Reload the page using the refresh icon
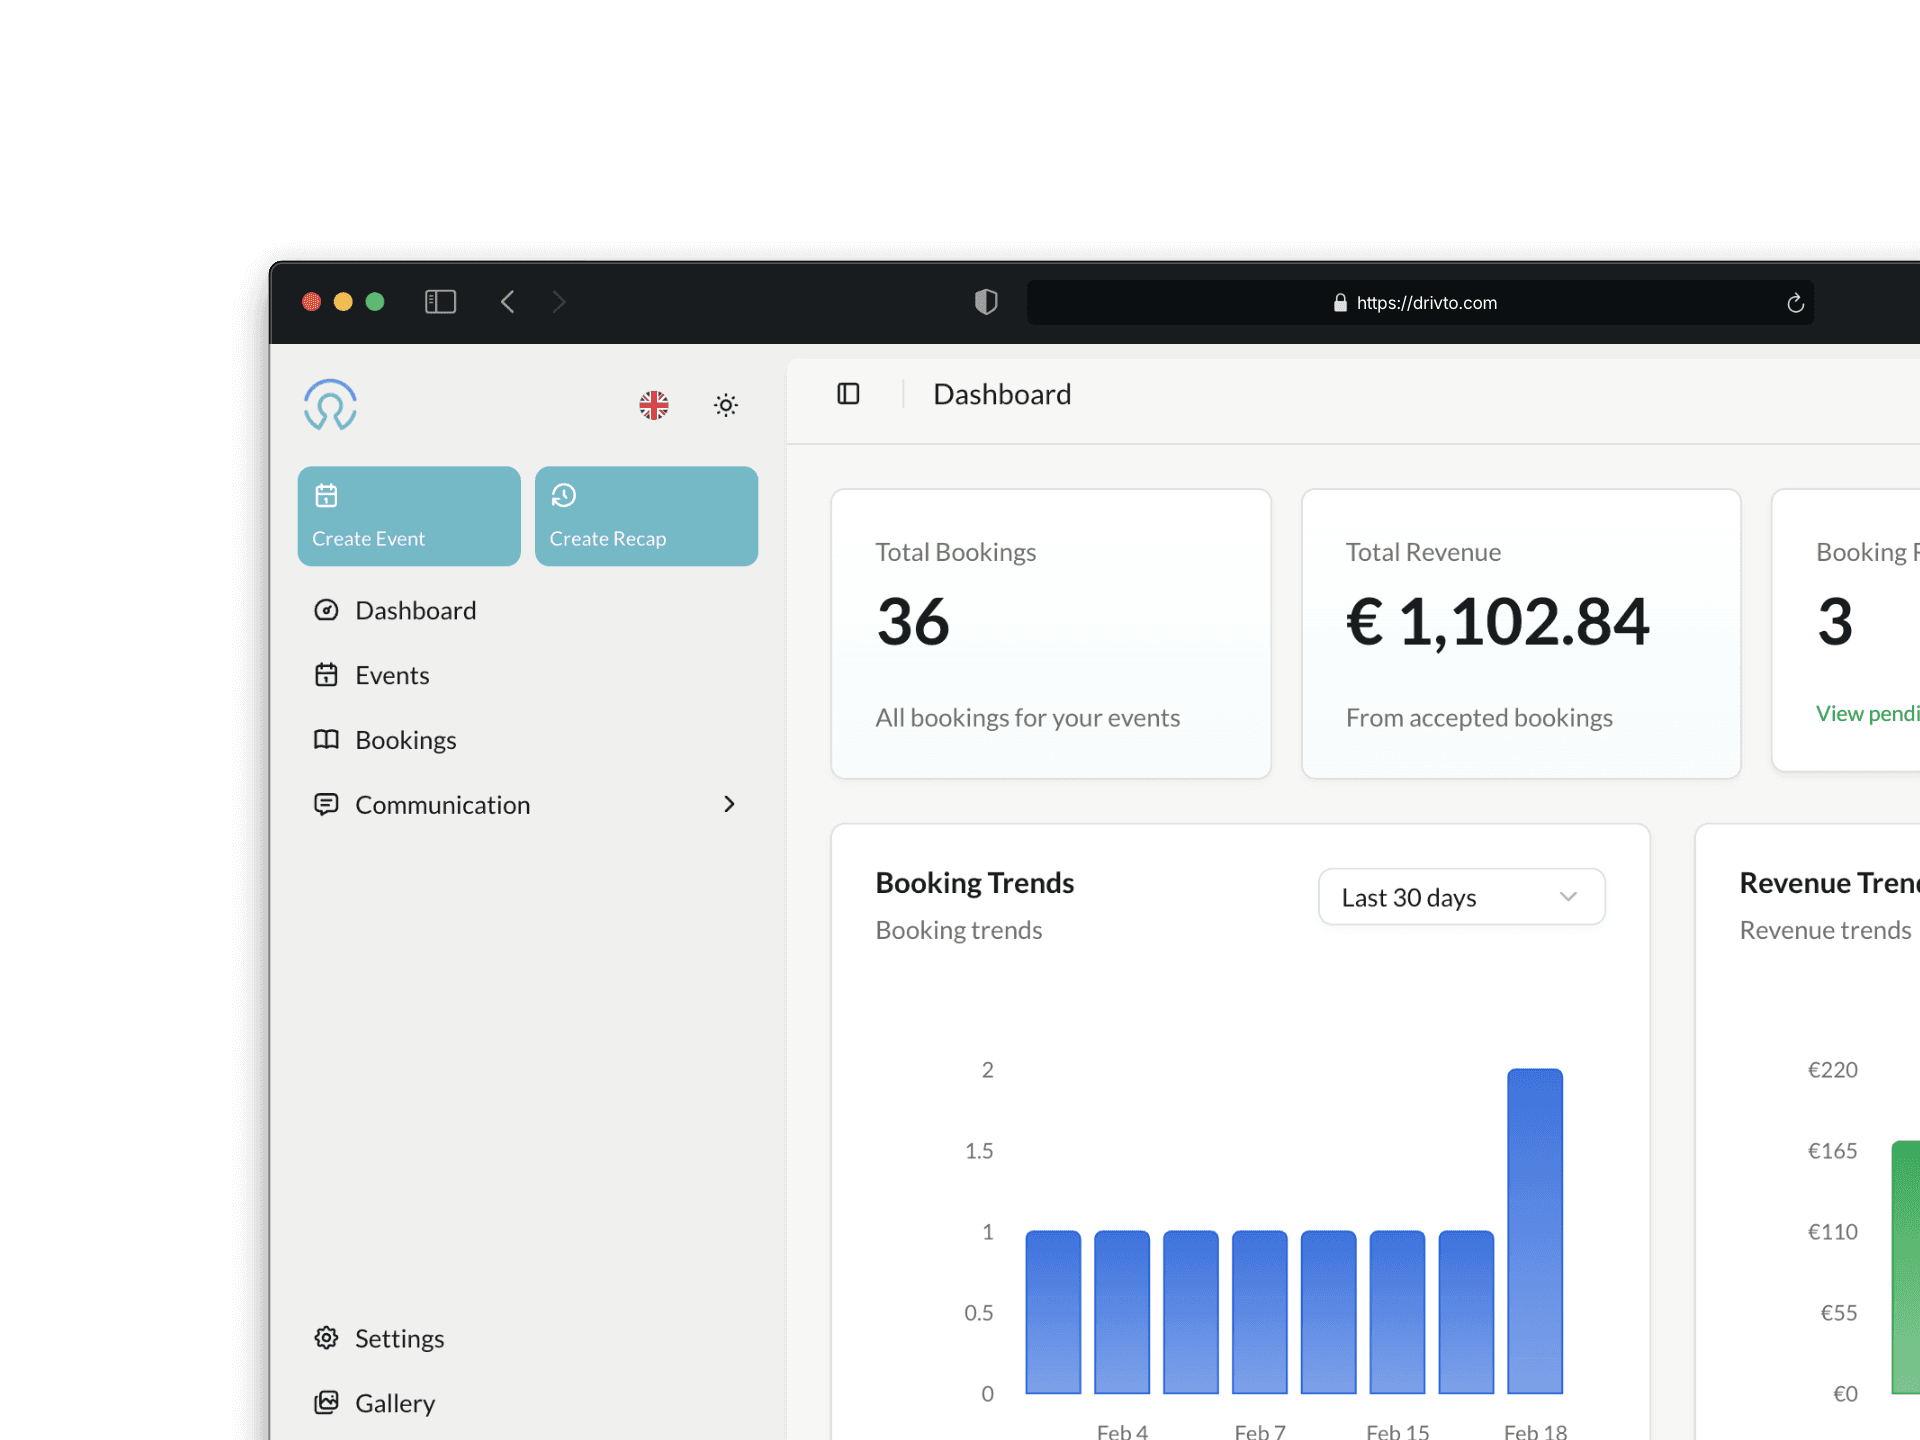This screenshot has height=1440, width=1920. coord(1794,302)
